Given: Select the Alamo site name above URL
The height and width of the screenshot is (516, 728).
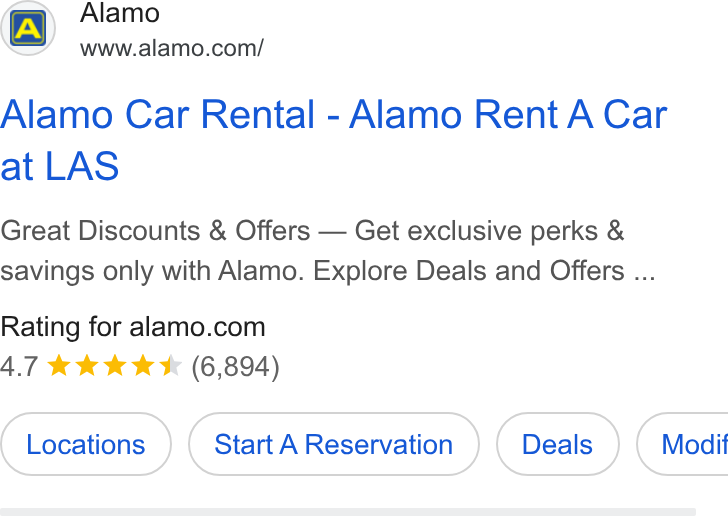Looking at the screenshot, I should (120, 13).
